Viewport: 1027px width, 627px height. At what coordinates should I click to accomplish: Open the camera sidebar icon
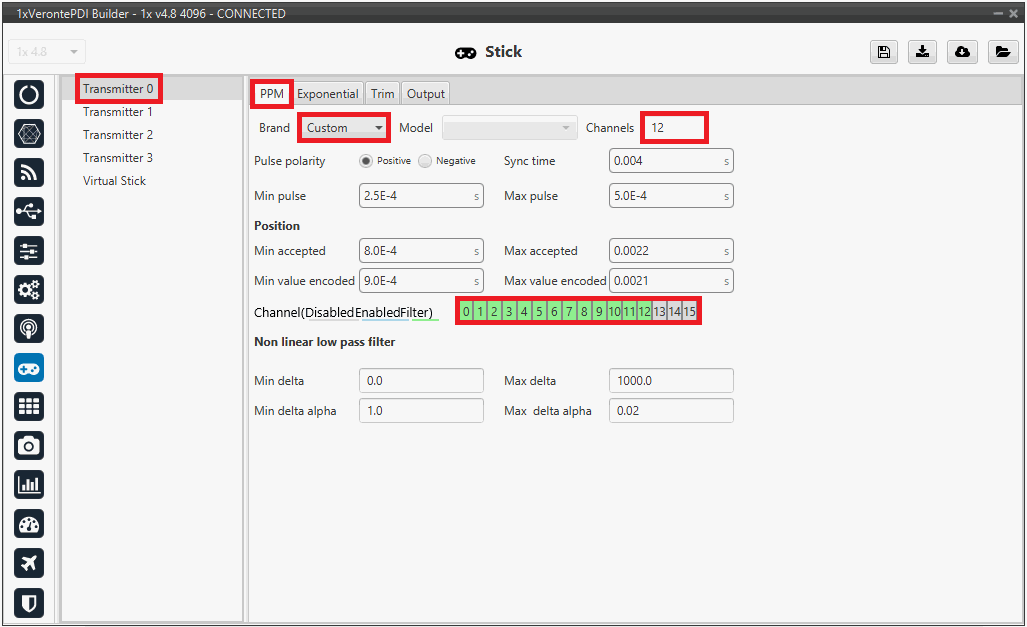point(29,446)
